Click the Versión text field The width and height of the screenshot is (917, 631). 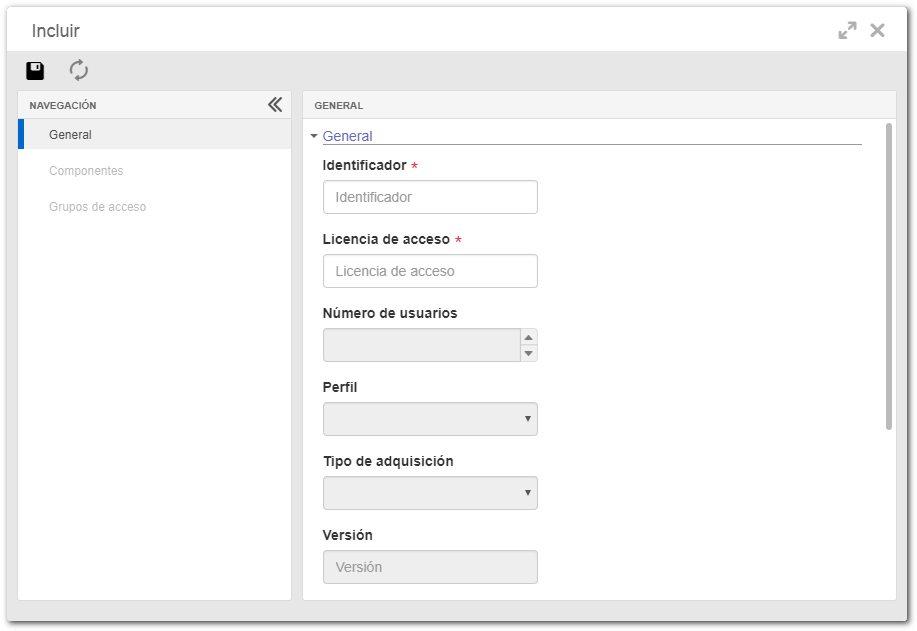[x=430, y=567]
